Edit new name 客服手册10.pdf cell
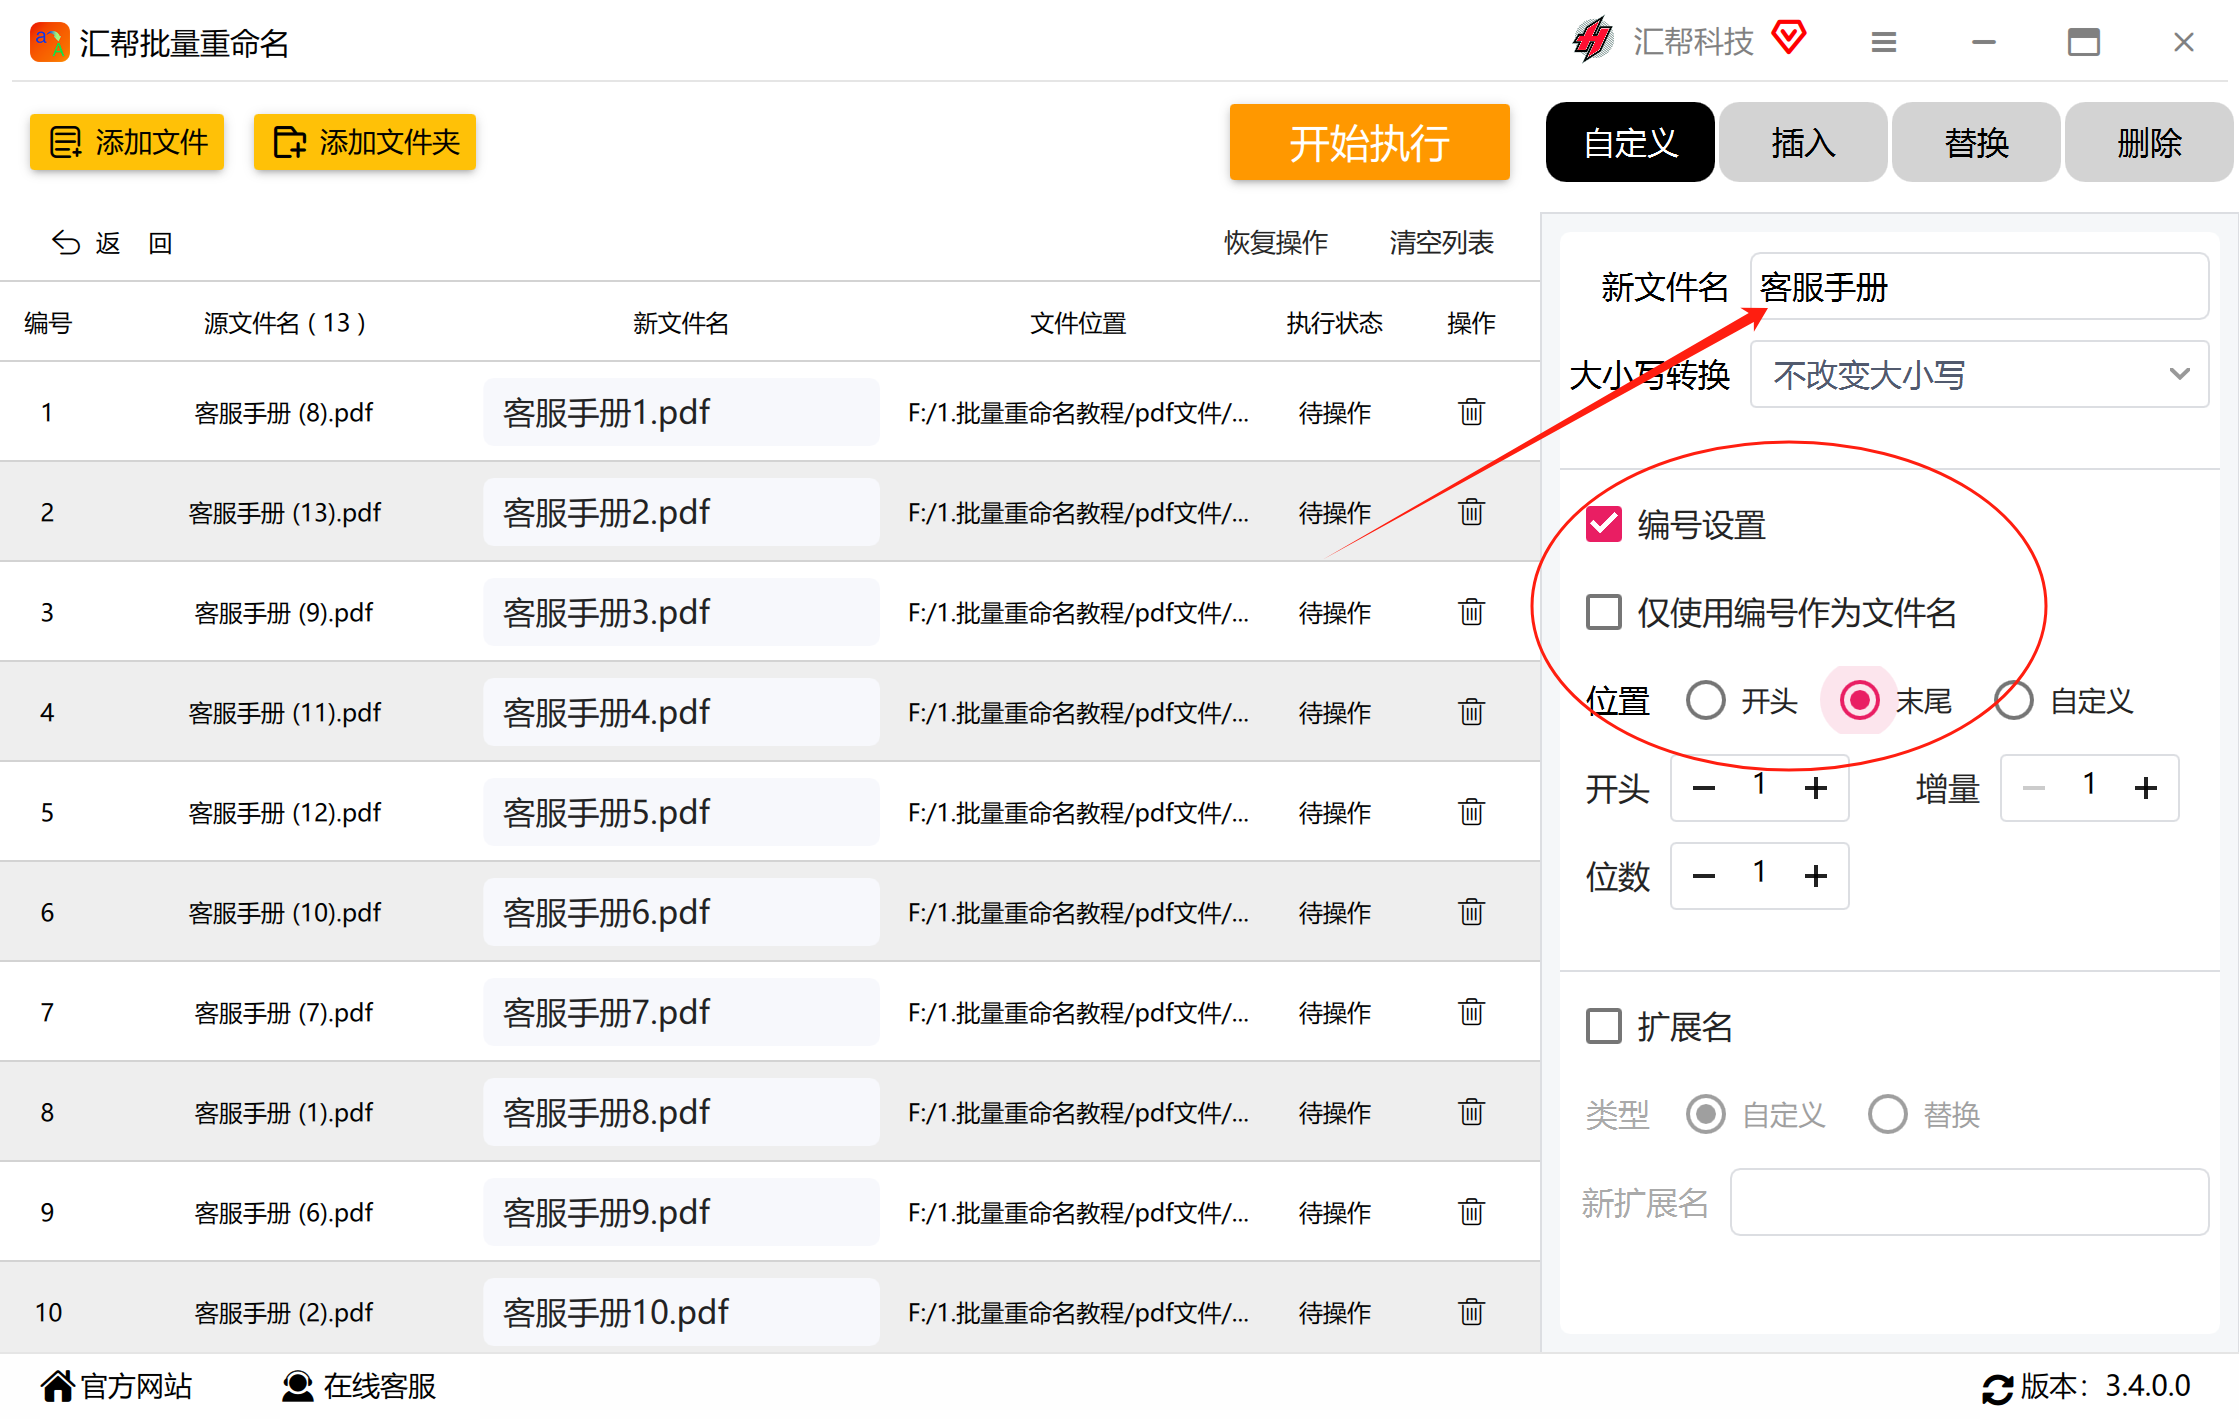 click(681, 1312)
